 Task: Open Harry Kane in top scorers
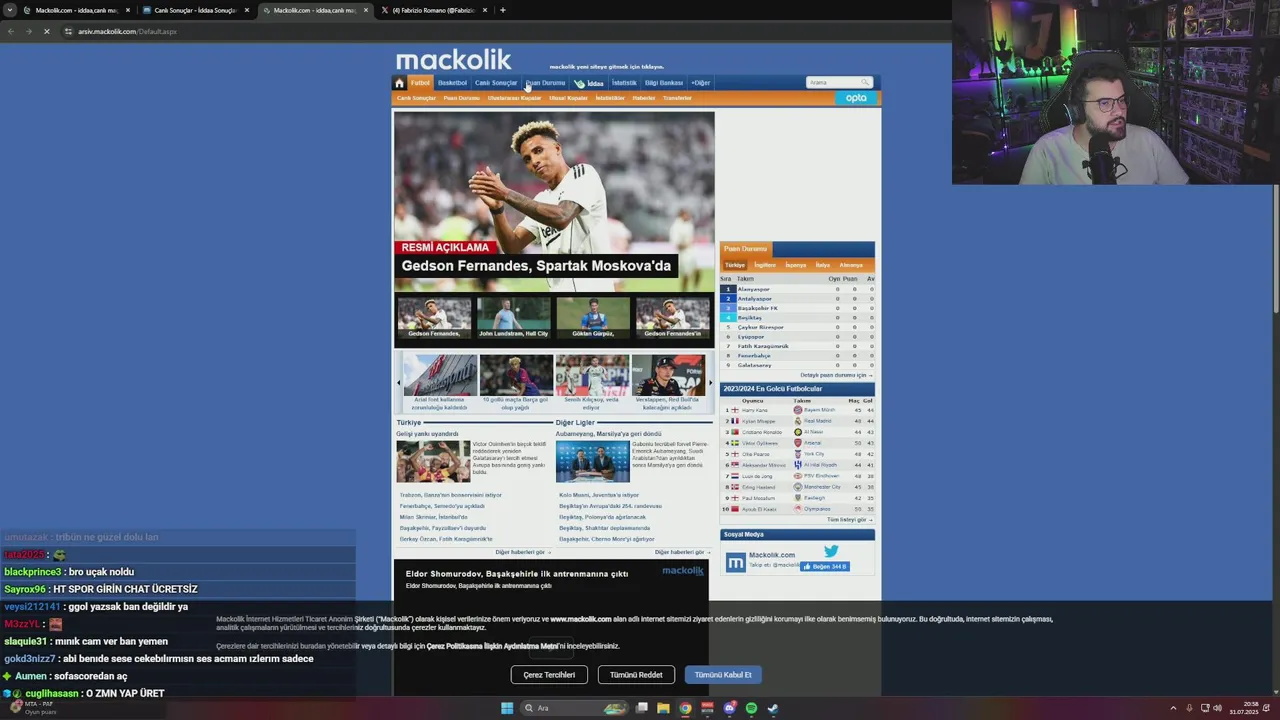[755, 410]
